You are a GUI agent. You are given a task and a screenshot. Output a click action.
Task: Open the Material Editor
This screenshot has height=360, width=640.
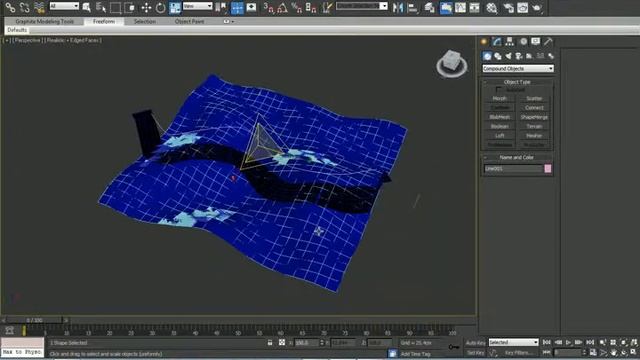[491, 7]
